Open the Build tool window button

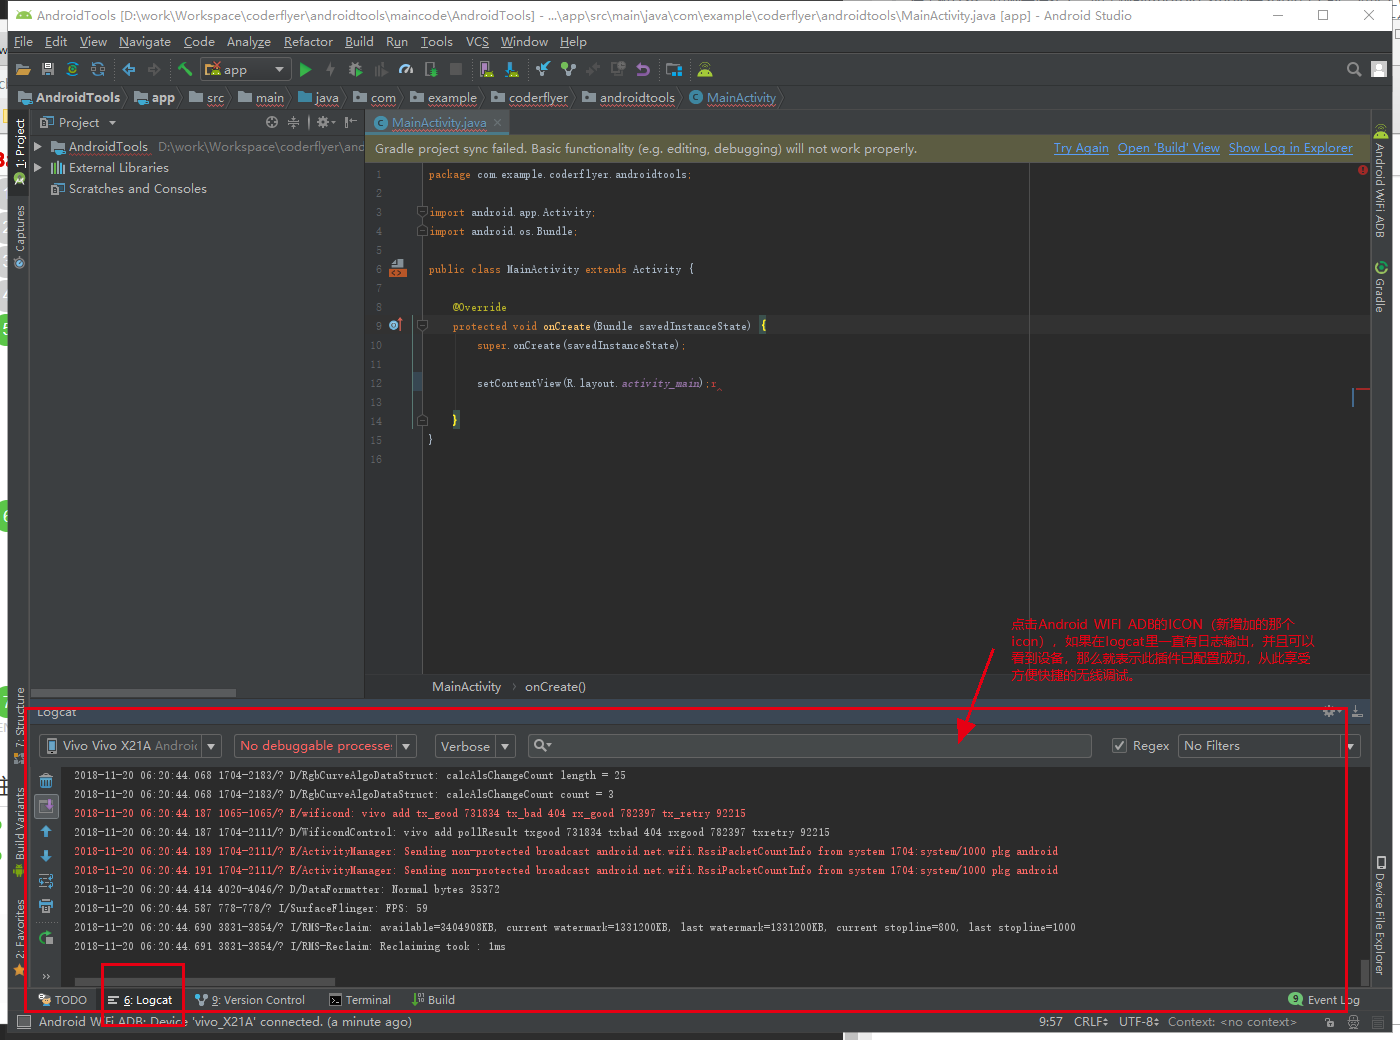tap(433, 1000)
